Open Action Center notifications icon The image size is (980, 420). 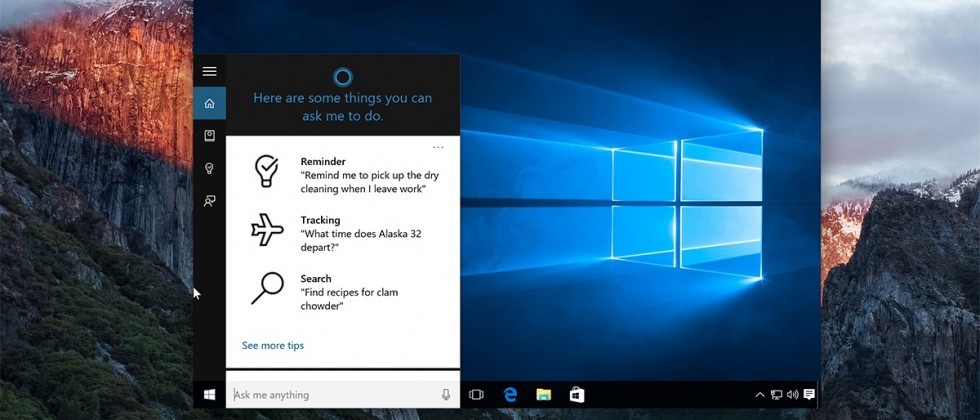809,395
